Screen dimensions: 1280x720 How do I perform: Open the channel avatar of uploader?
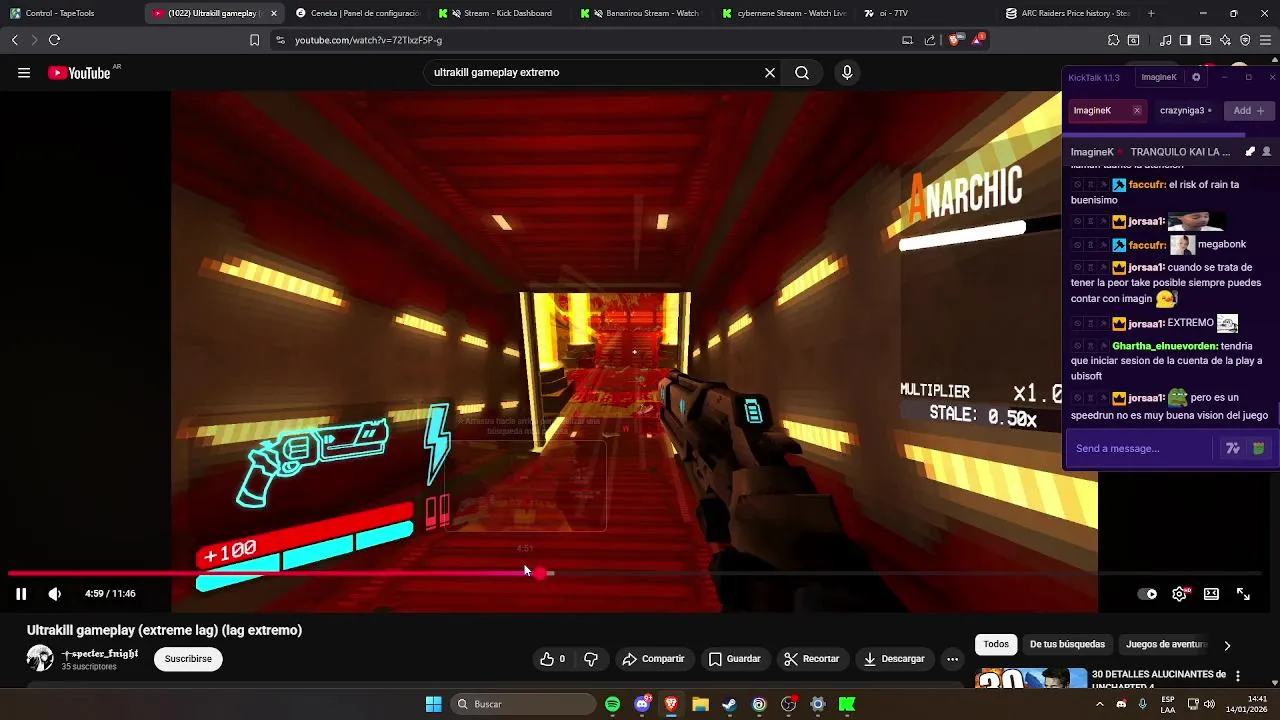pyautogui.click(x=40, y=658)
